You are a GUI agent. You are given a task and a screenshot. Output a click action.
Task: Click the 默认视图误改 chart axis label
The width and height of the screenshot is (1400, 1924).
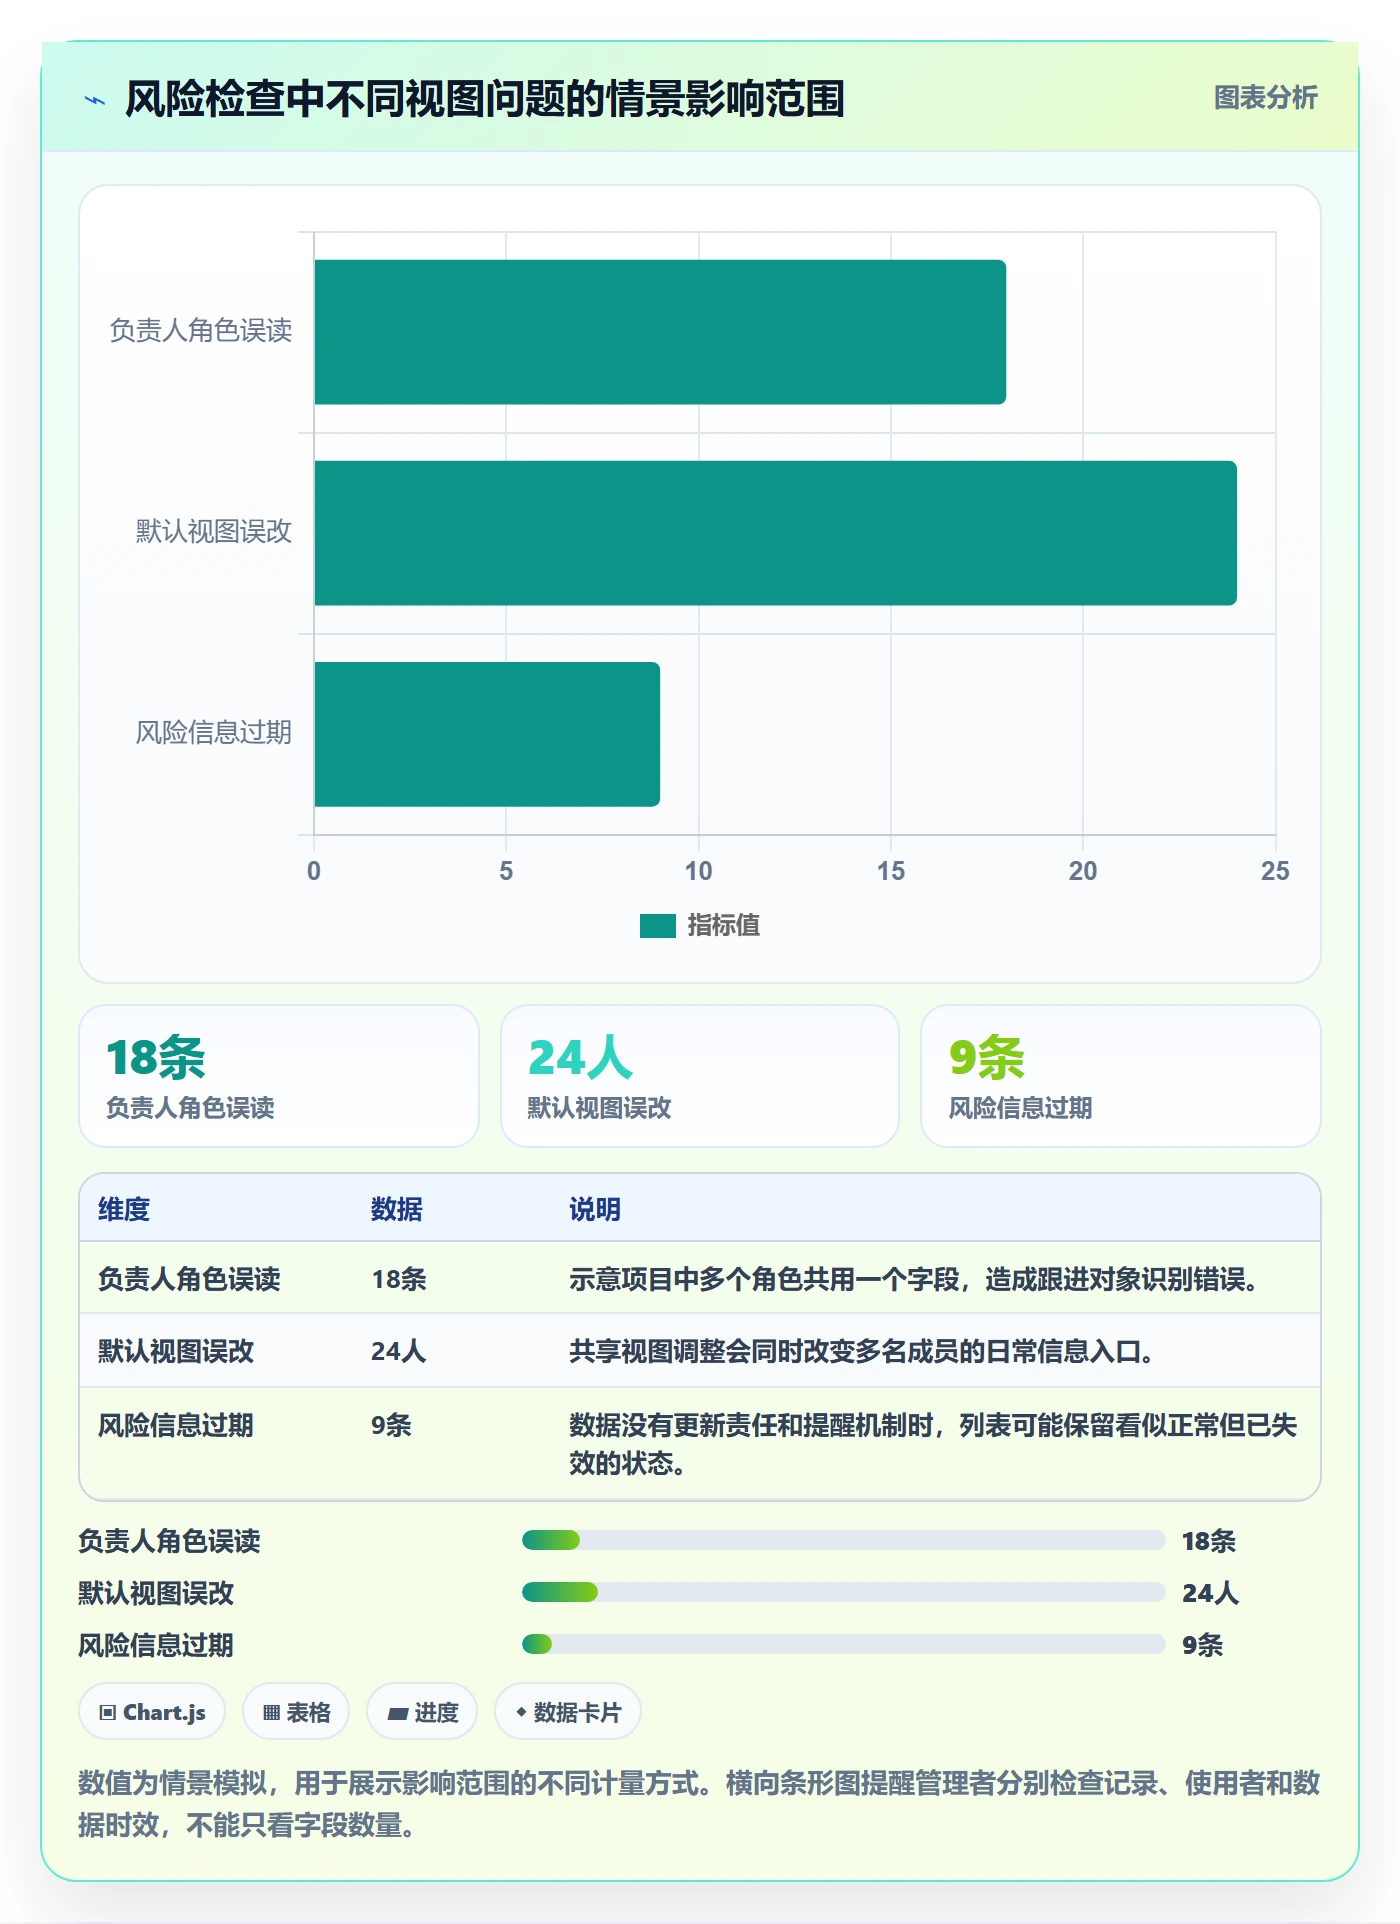[x=213, y=532]
